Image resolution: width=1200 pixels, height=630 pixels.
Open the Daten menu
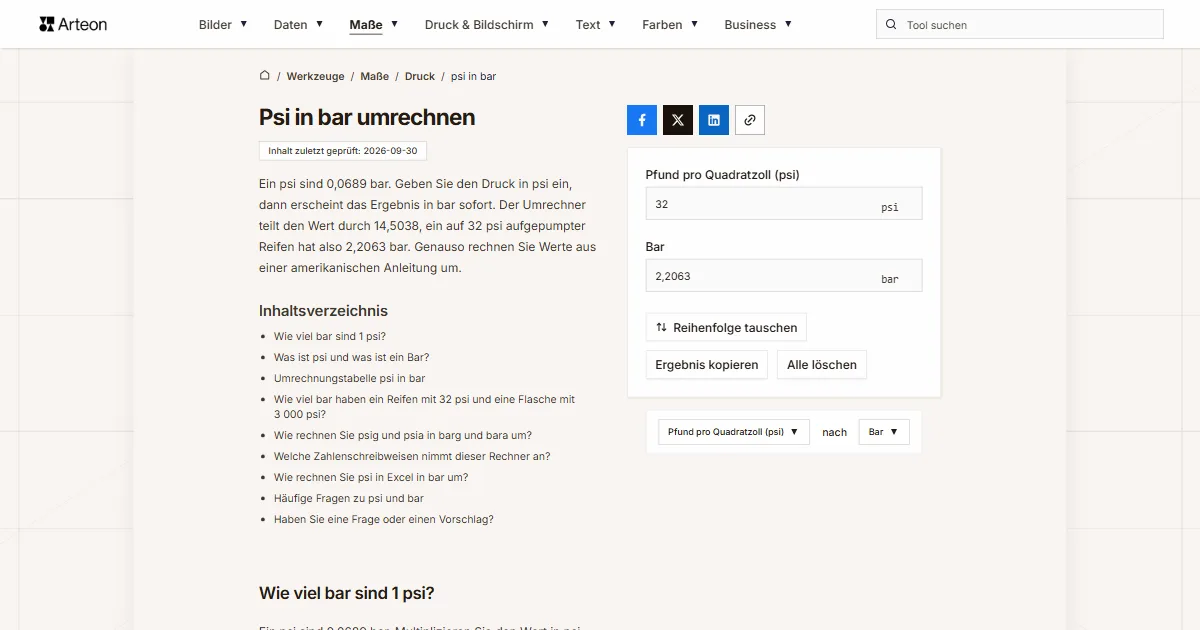tap(298, 25)
